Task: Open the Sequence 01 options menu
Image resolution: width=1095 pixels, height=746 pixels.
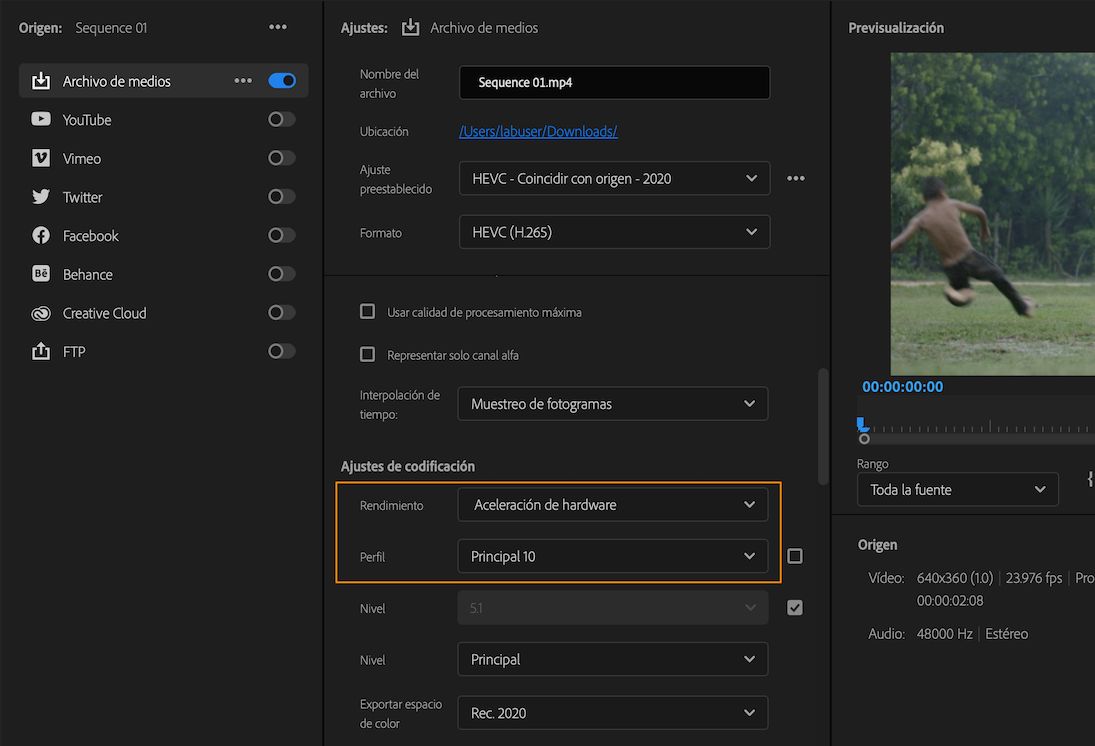Action: pyautogui.click(x=278, y=27)
